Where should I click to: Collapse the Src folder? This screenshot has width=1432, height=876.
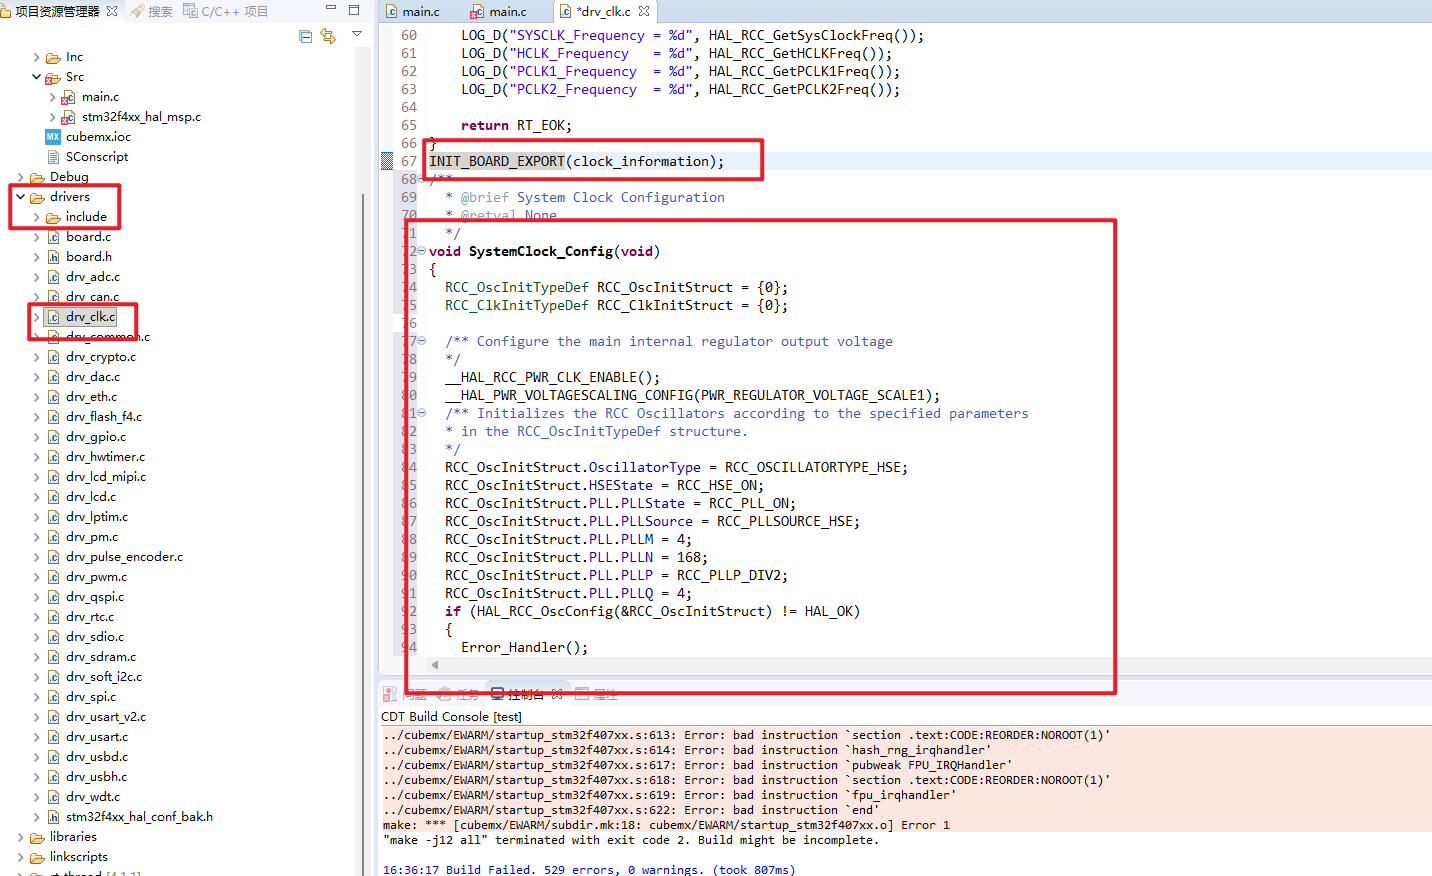point(37,77)
